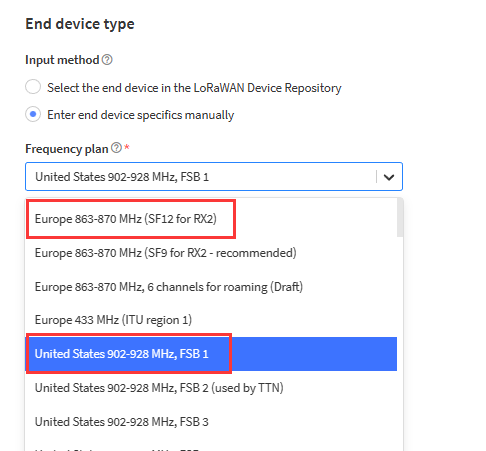Click the Frequency plan label text

(x=67, y=149)
